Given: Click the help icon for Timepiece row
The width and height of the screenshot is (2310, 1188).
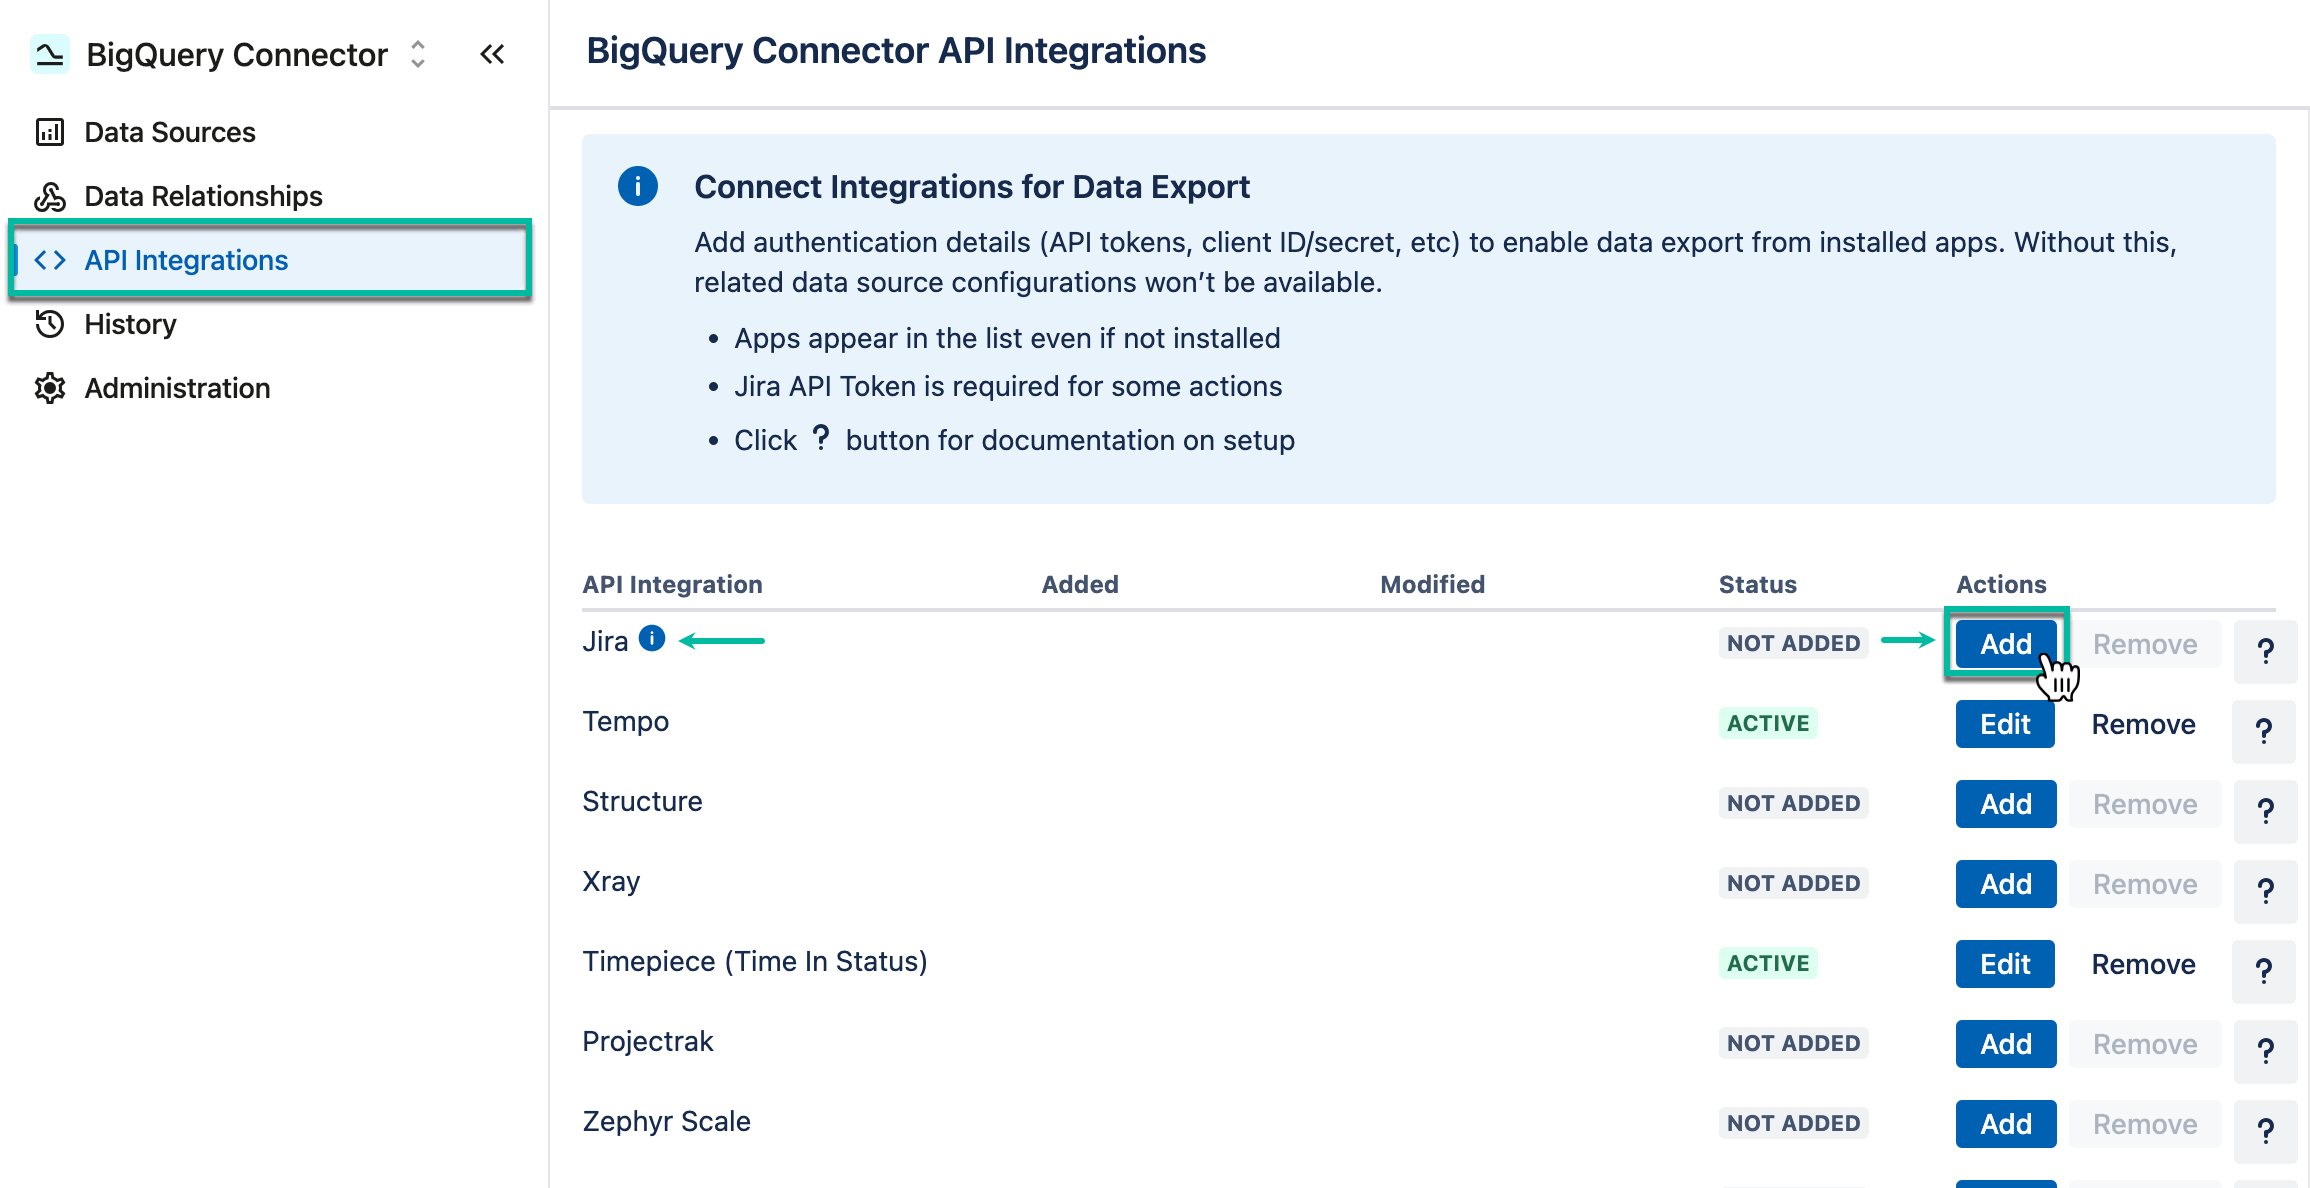Looking at the screenshot, I should pos(2265,972).
